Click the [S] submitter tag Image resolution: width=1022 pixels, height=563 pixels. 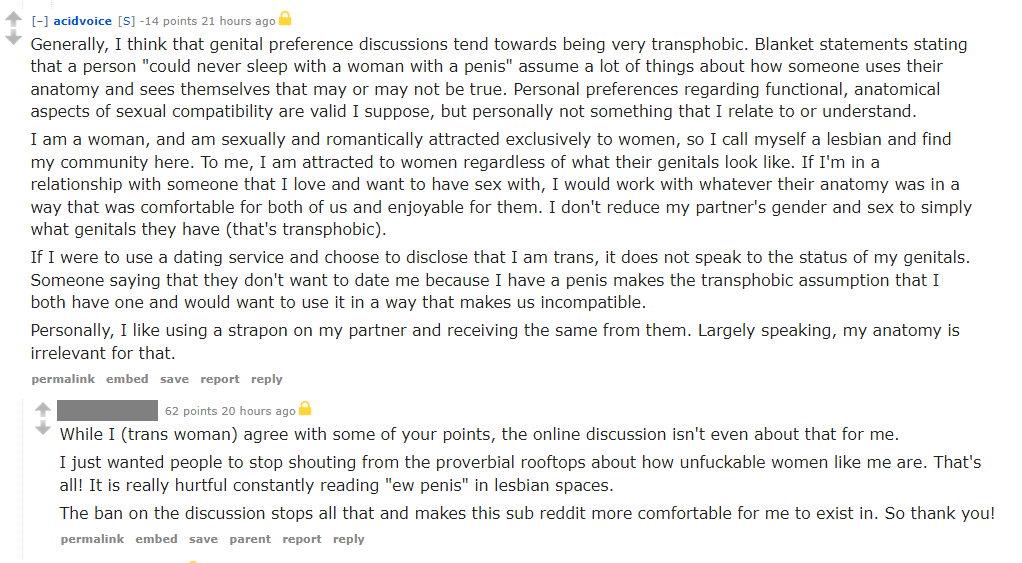126,21
